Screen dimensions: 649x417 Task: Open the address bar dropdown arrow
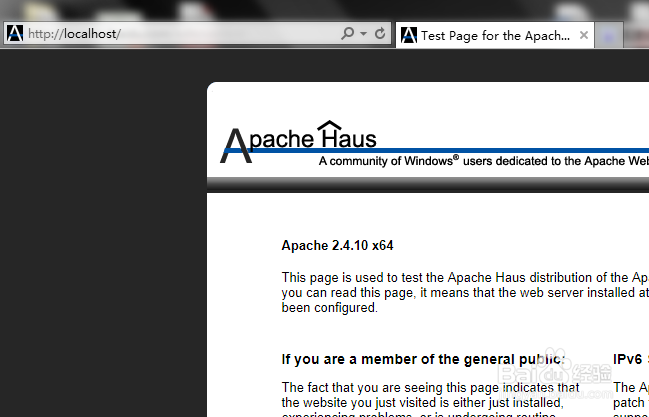tap(363, 33)
